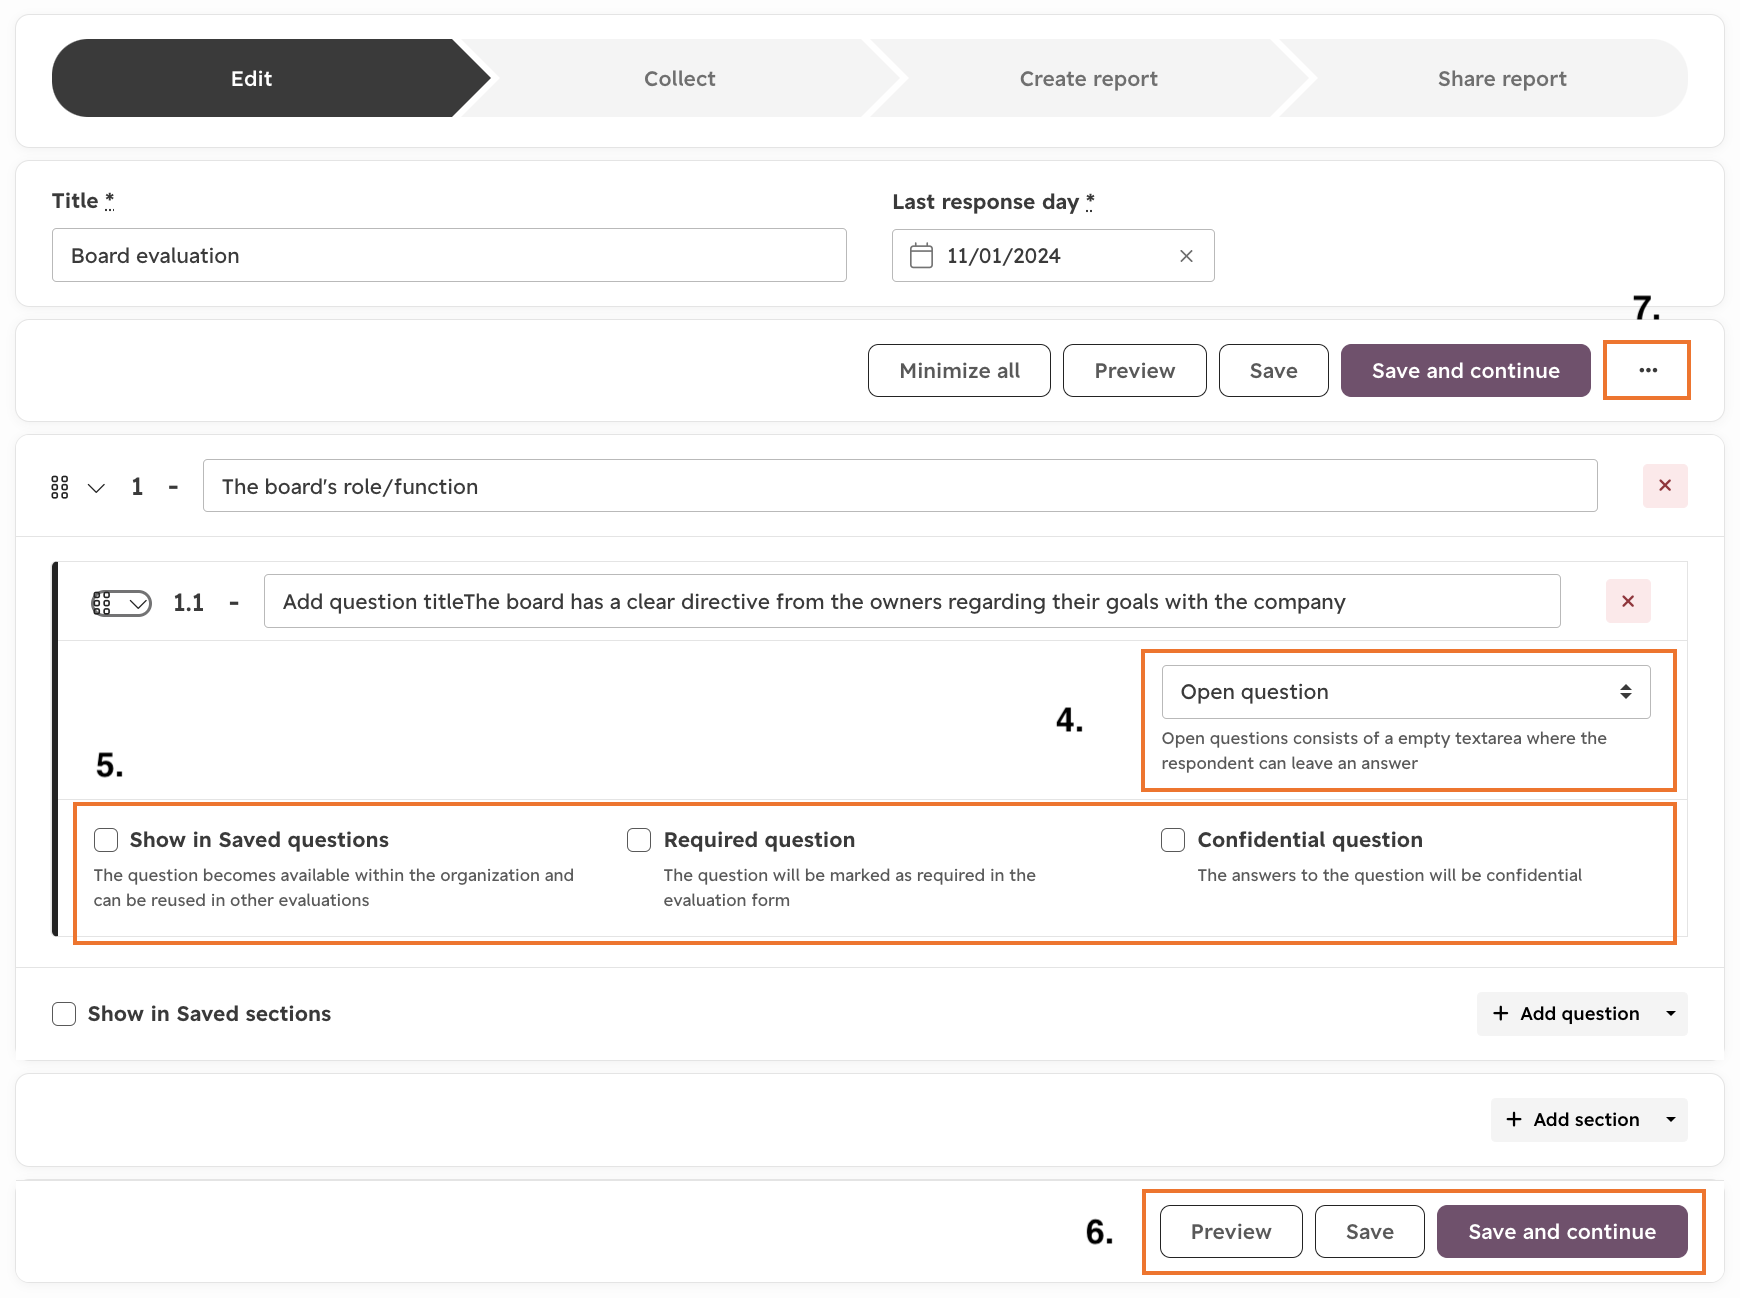Click the plus icon on Add question

1500,1014
